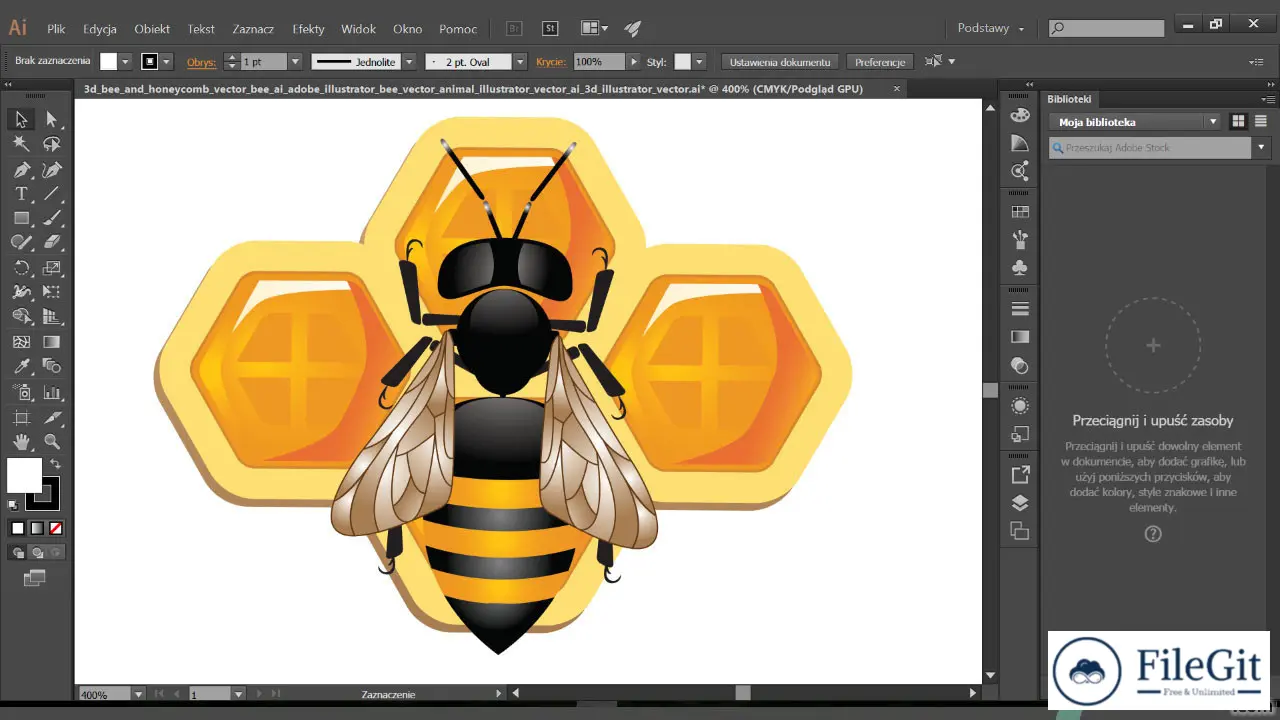Image resolution: width=1280 pixels, height=720 pixels.
Task: Select the Symbol Sprayer tool
Action: point(21,392)
